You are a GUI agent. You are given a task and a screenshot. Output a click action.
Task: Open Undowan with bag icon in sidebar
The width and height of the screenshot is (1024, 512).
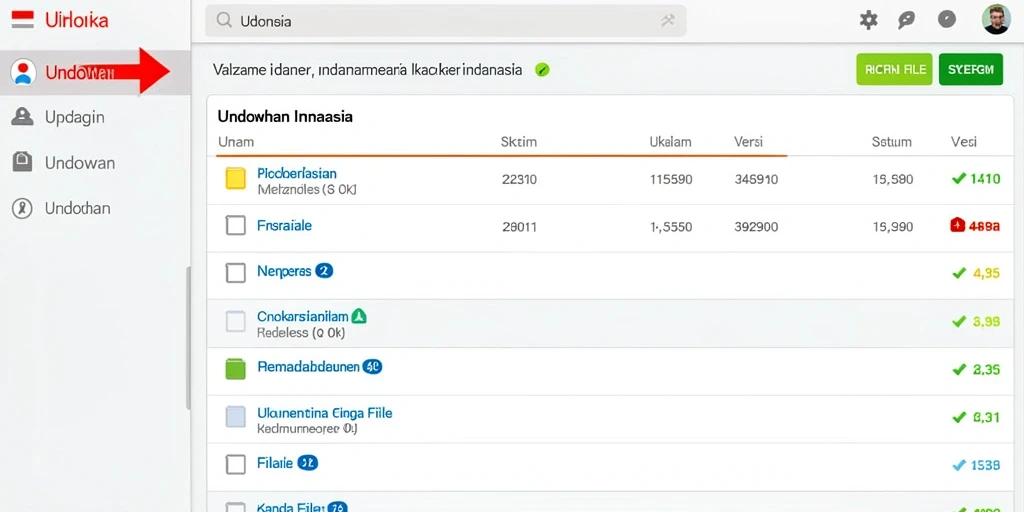click(80, 163)
